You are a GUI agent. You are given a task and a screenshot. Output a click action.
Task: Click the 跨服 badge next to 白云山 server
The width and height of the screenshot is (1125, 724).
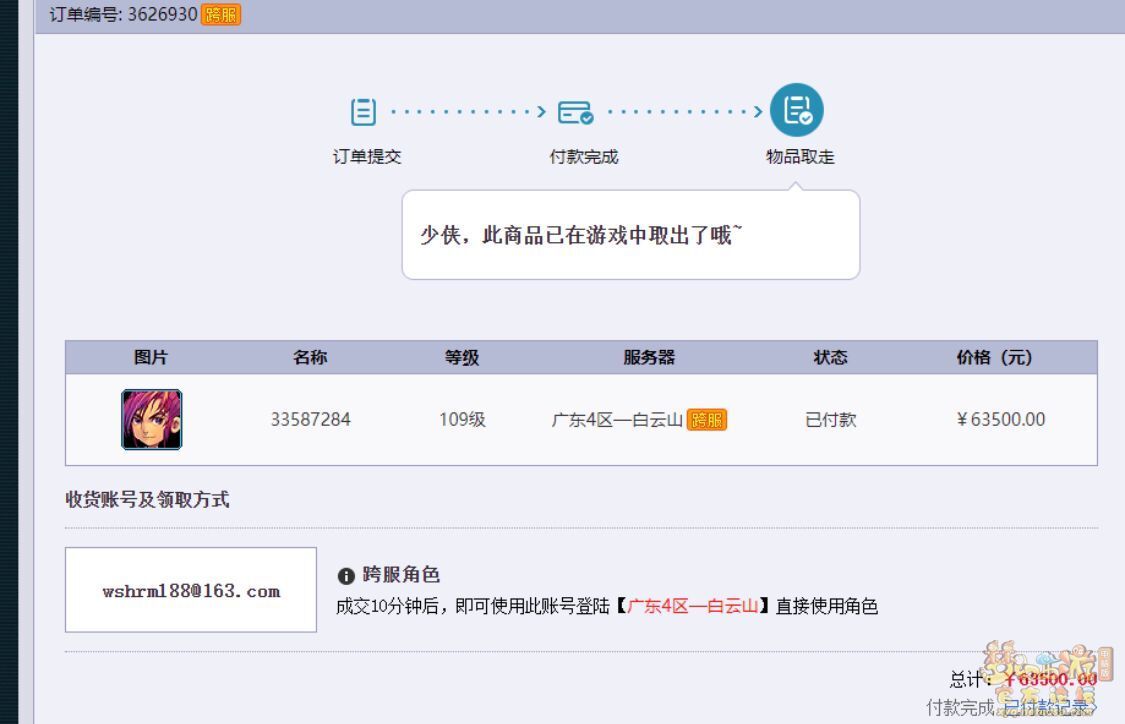point(707,420)
